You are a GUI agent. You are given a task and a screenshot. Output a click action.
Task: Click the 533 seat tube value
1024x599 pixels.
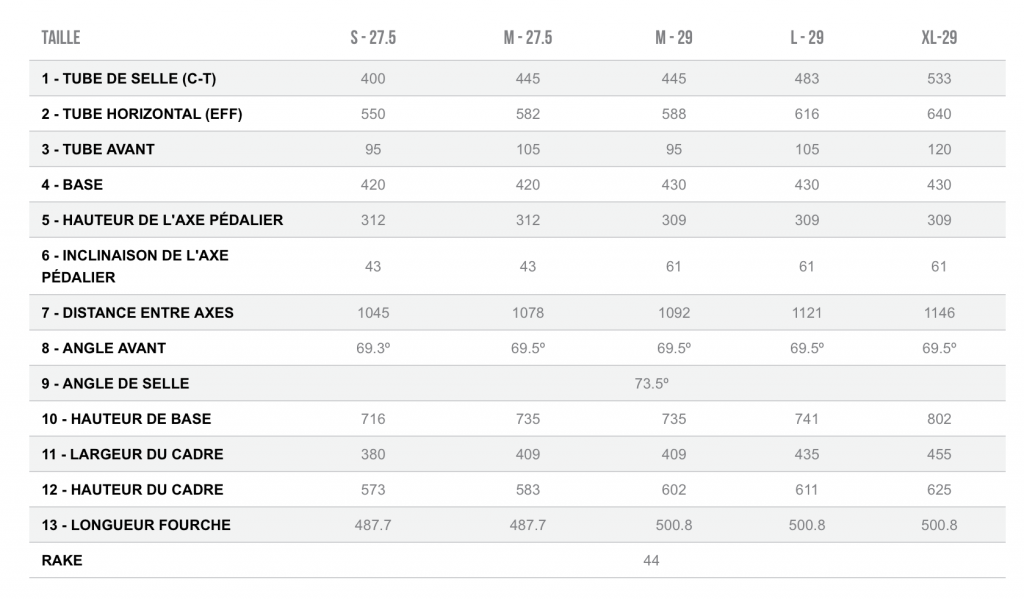939,78
